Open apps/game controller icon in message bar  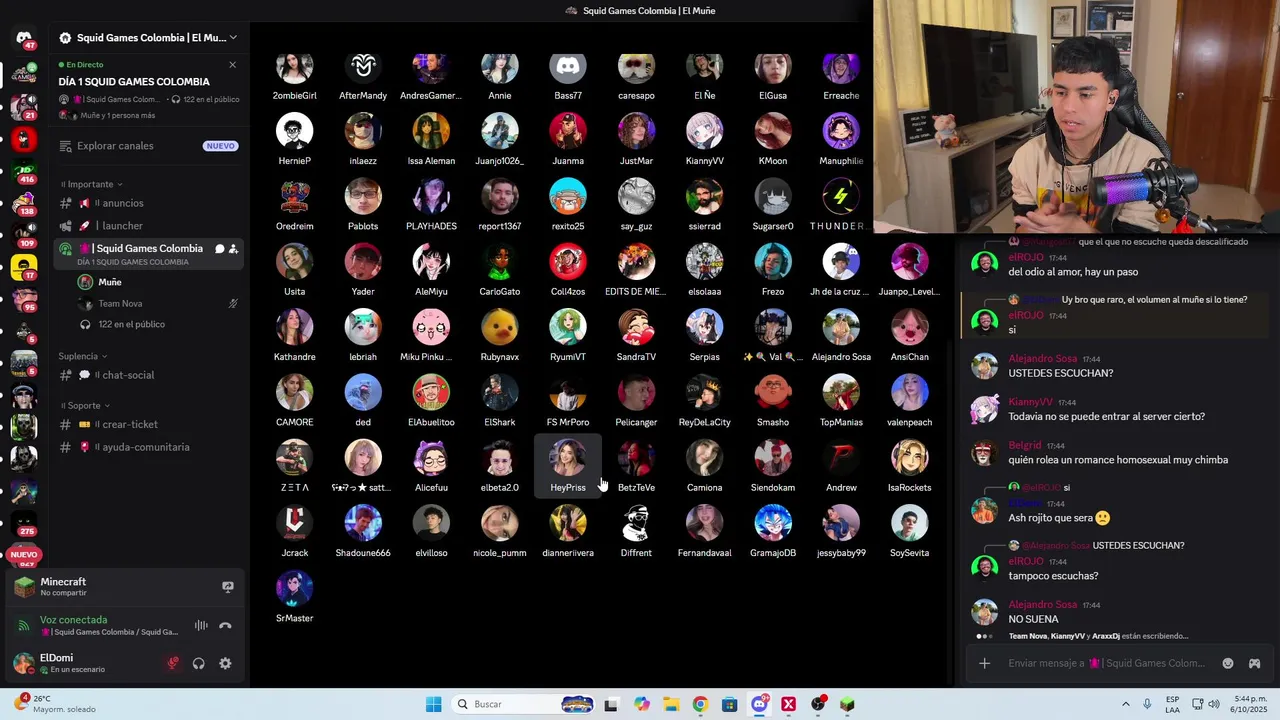click(1254, 663)
